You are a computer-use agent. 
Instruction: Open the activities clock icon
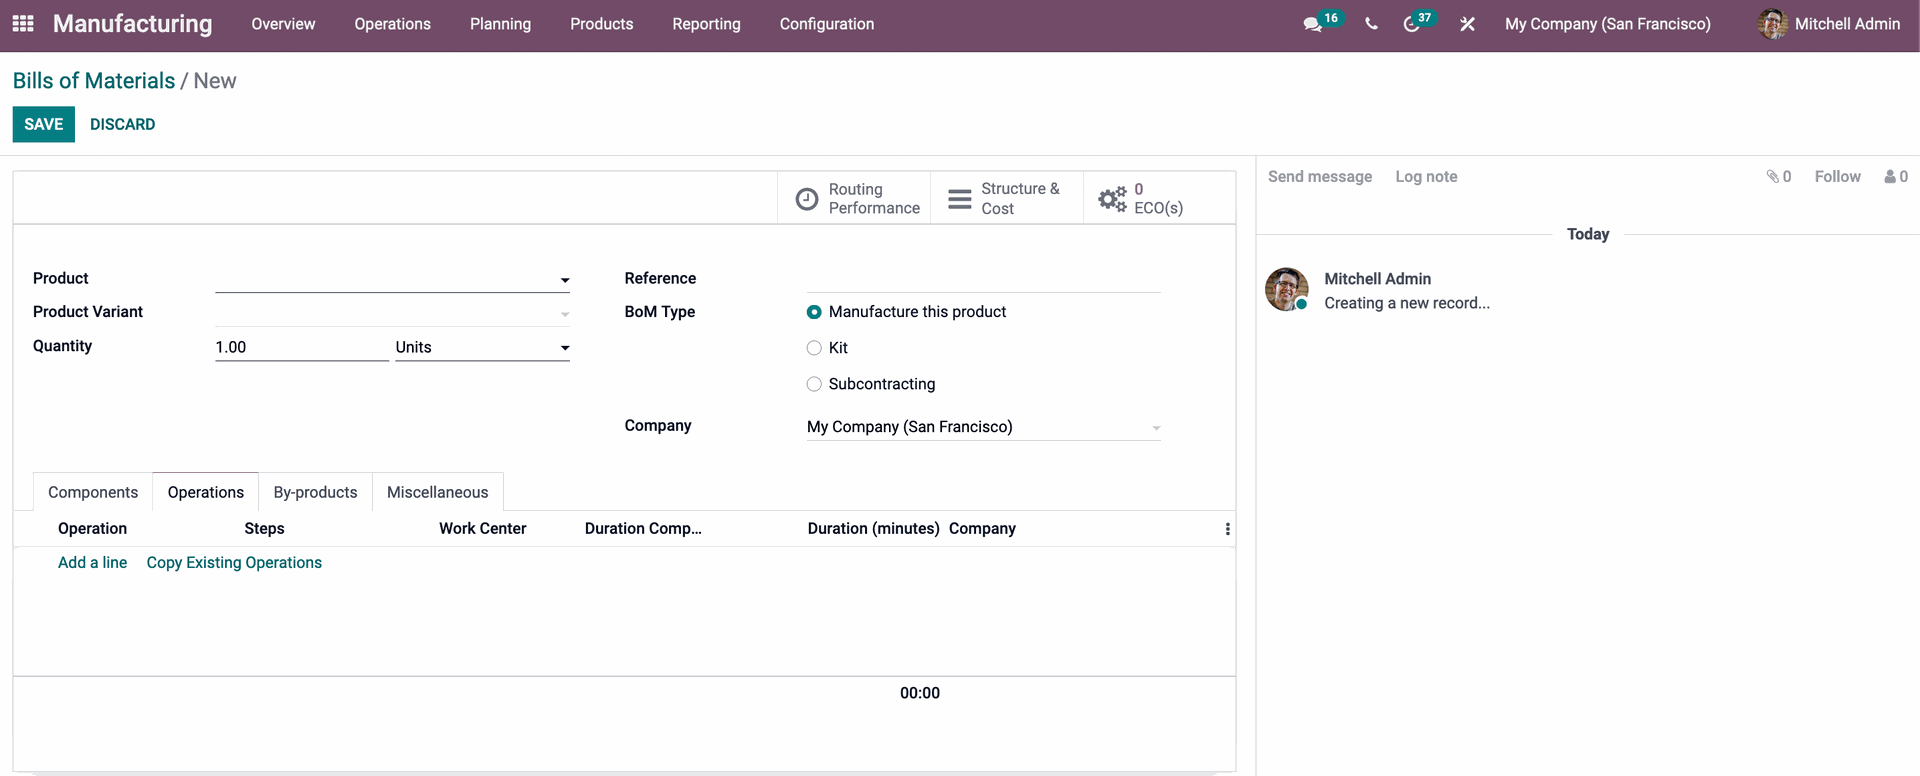[x=1411, y=24]
